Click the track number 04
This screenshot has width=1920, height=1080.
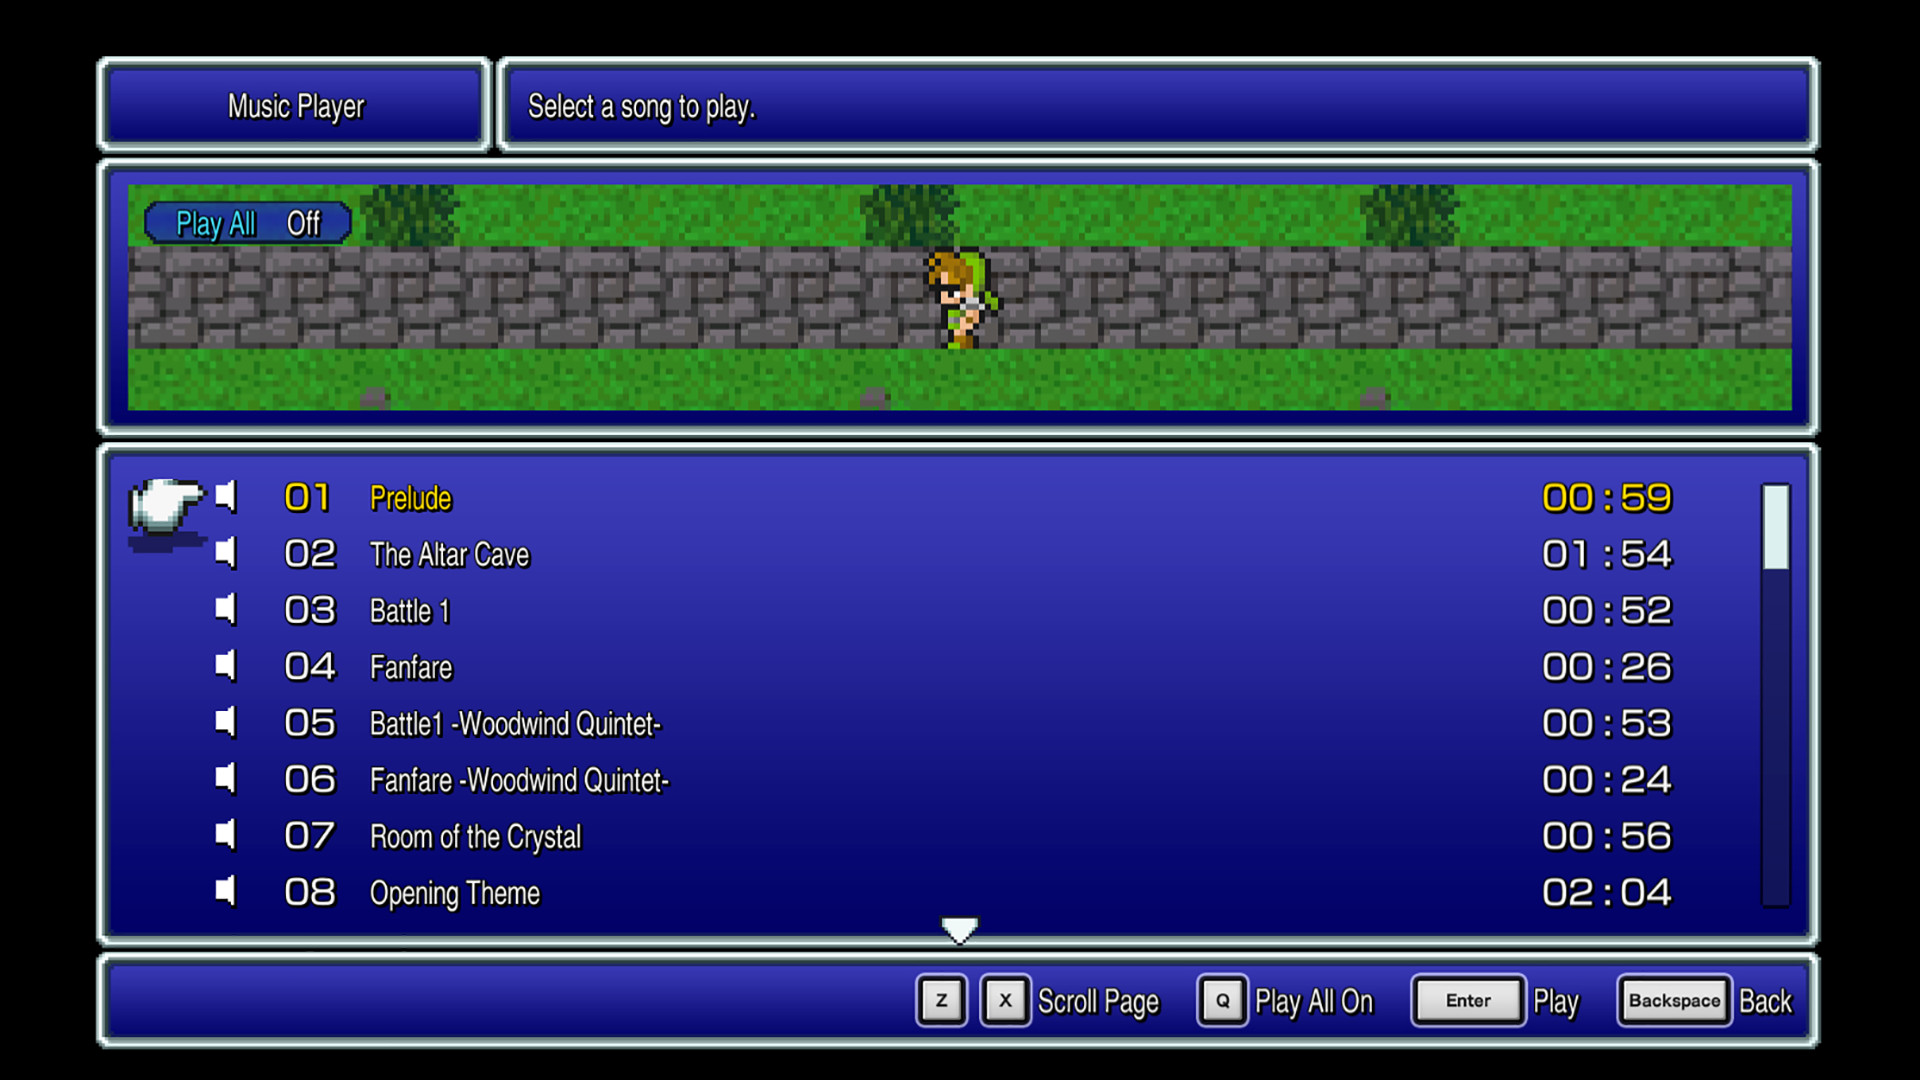pyautogui.click(x=310, y=666)
